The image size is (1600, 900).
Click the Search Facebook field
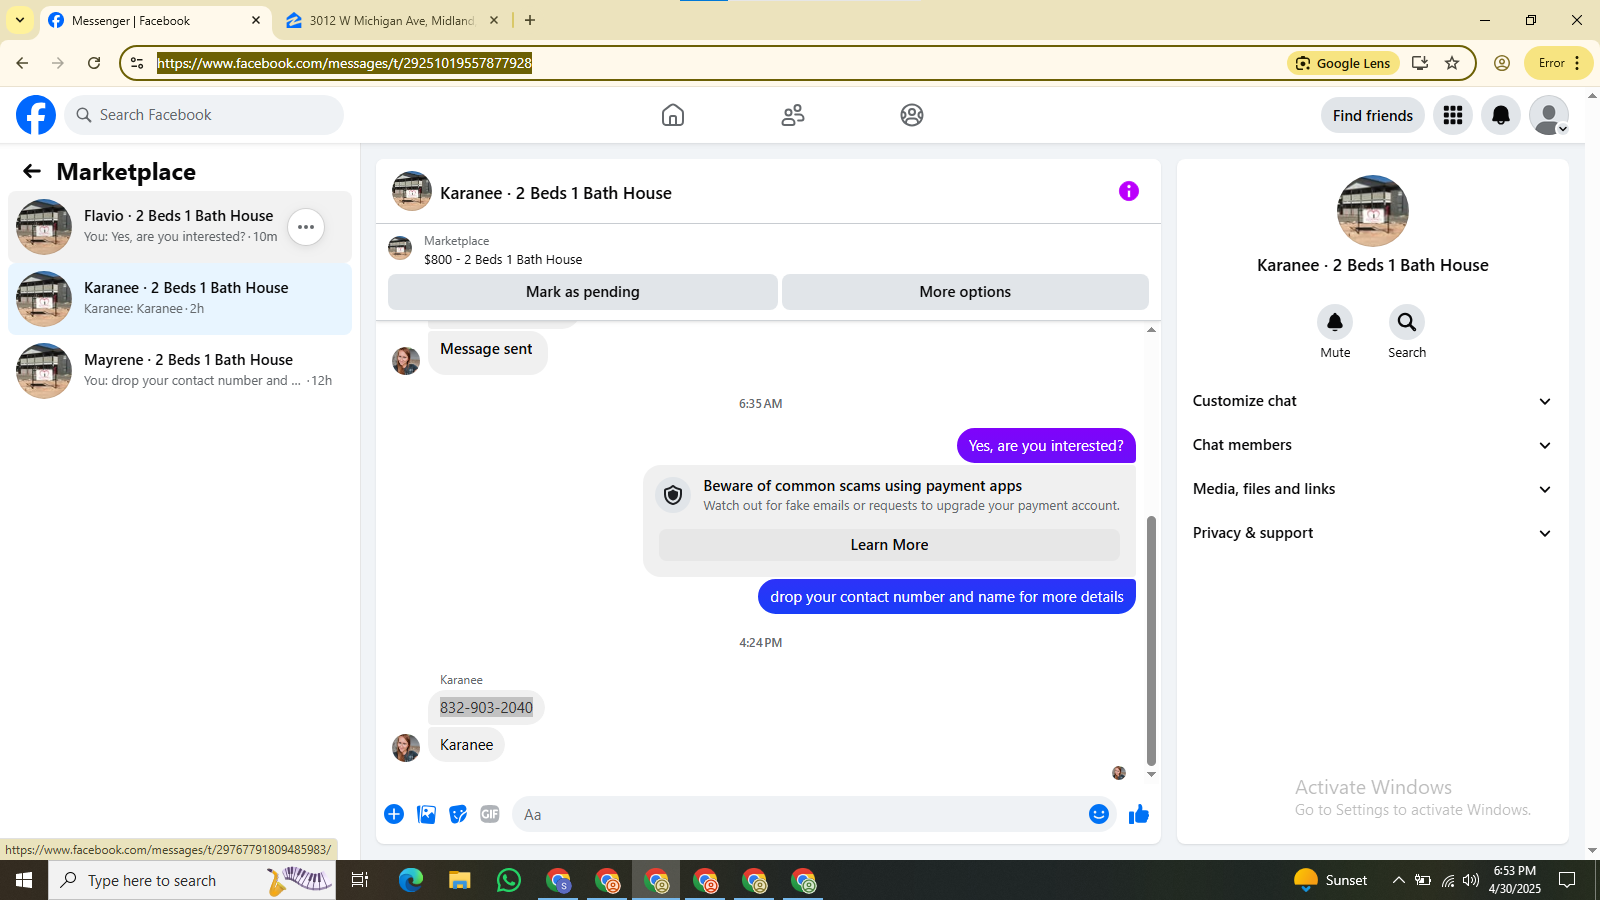pyautogui.click(x=204, y=115)
